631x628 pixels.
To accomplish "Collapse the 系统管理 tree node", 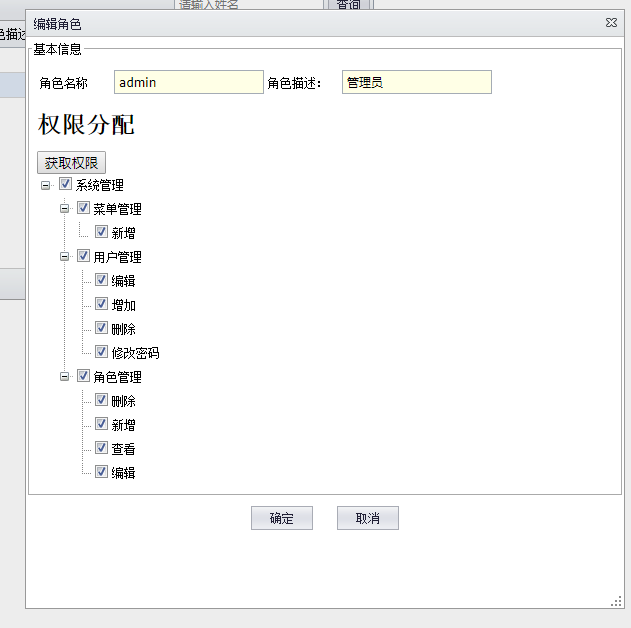I will point(45,185).
